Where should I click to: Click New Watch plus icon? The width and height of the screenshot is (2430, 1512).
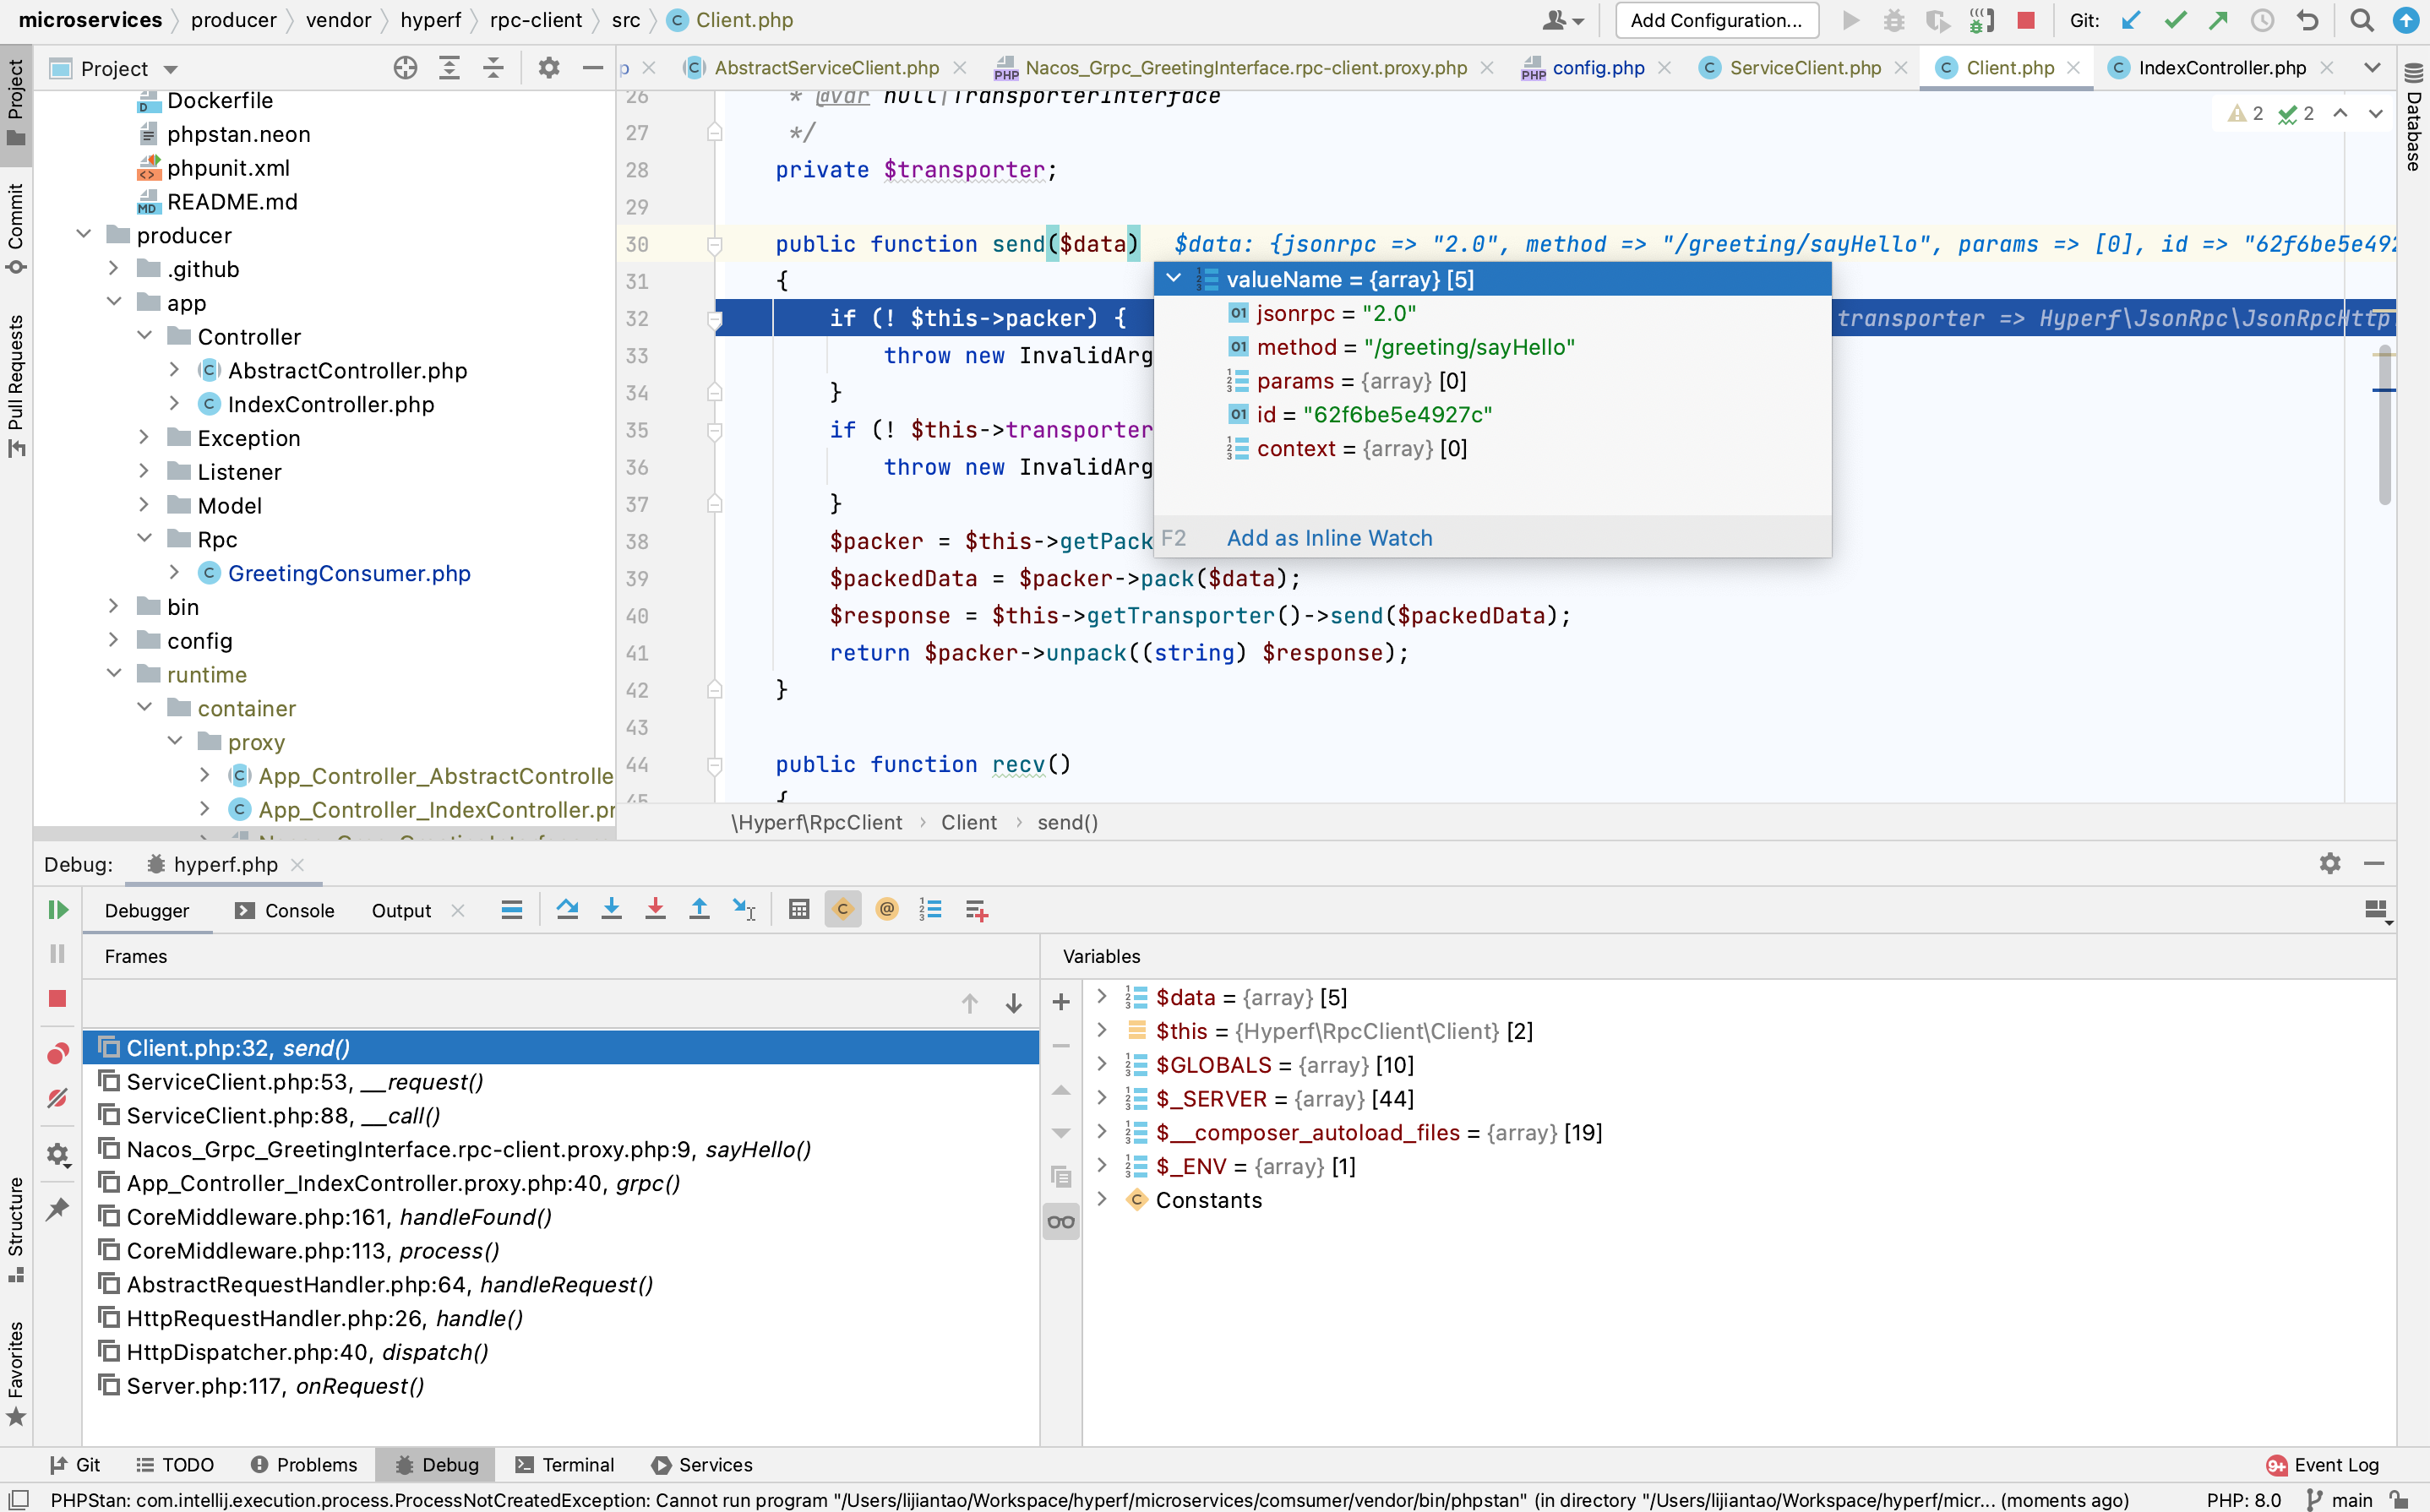pyautogui.click(x=1061, y=1001)
